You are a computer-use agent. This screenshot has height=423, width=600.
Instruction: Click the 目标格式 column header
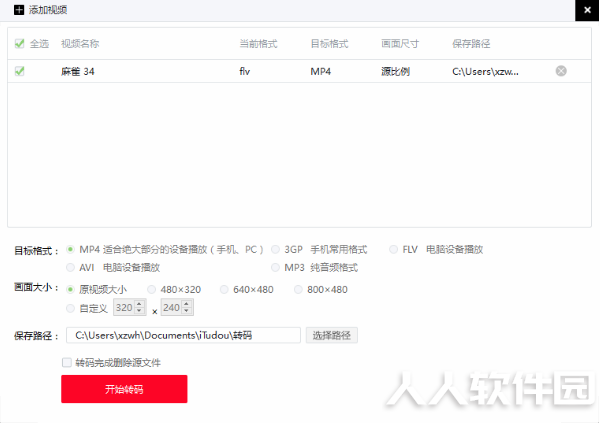point(329,44)
